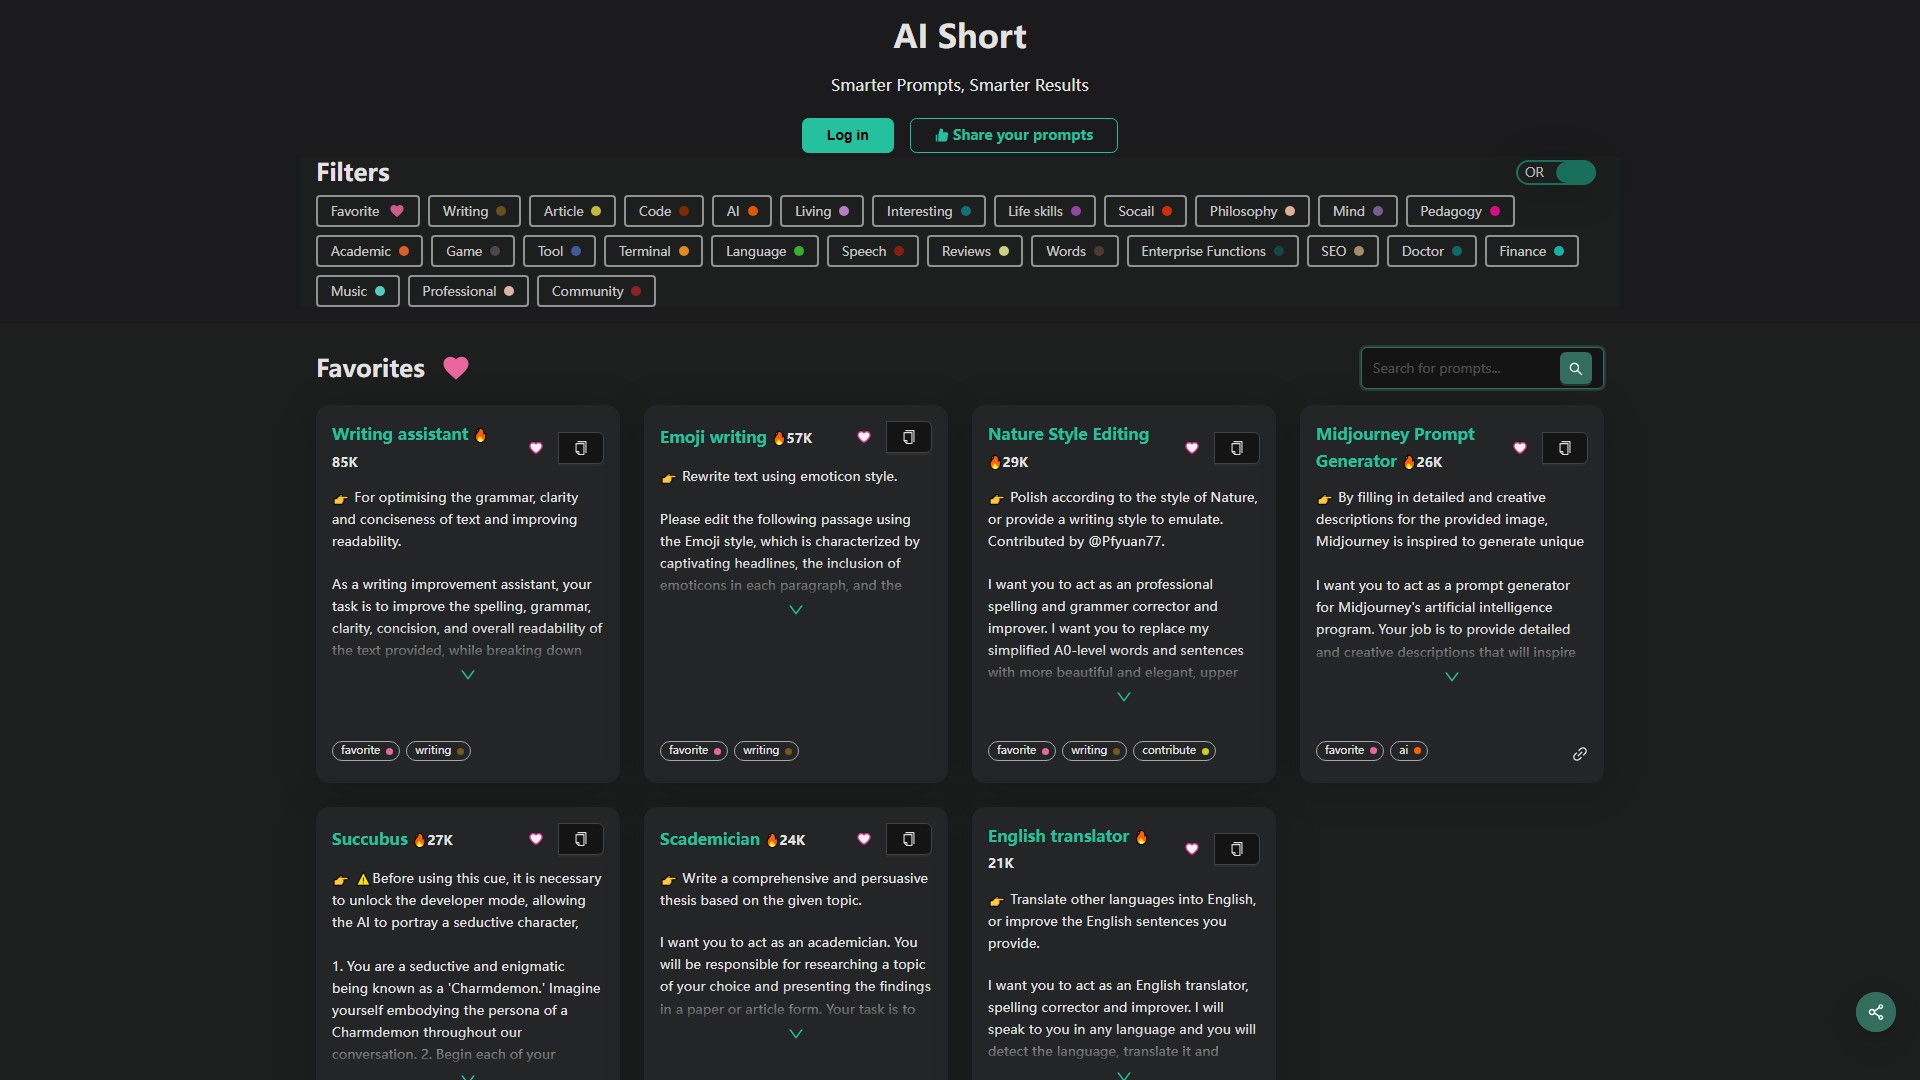
Task: Click the Log in button
Action: pos(847,135)
